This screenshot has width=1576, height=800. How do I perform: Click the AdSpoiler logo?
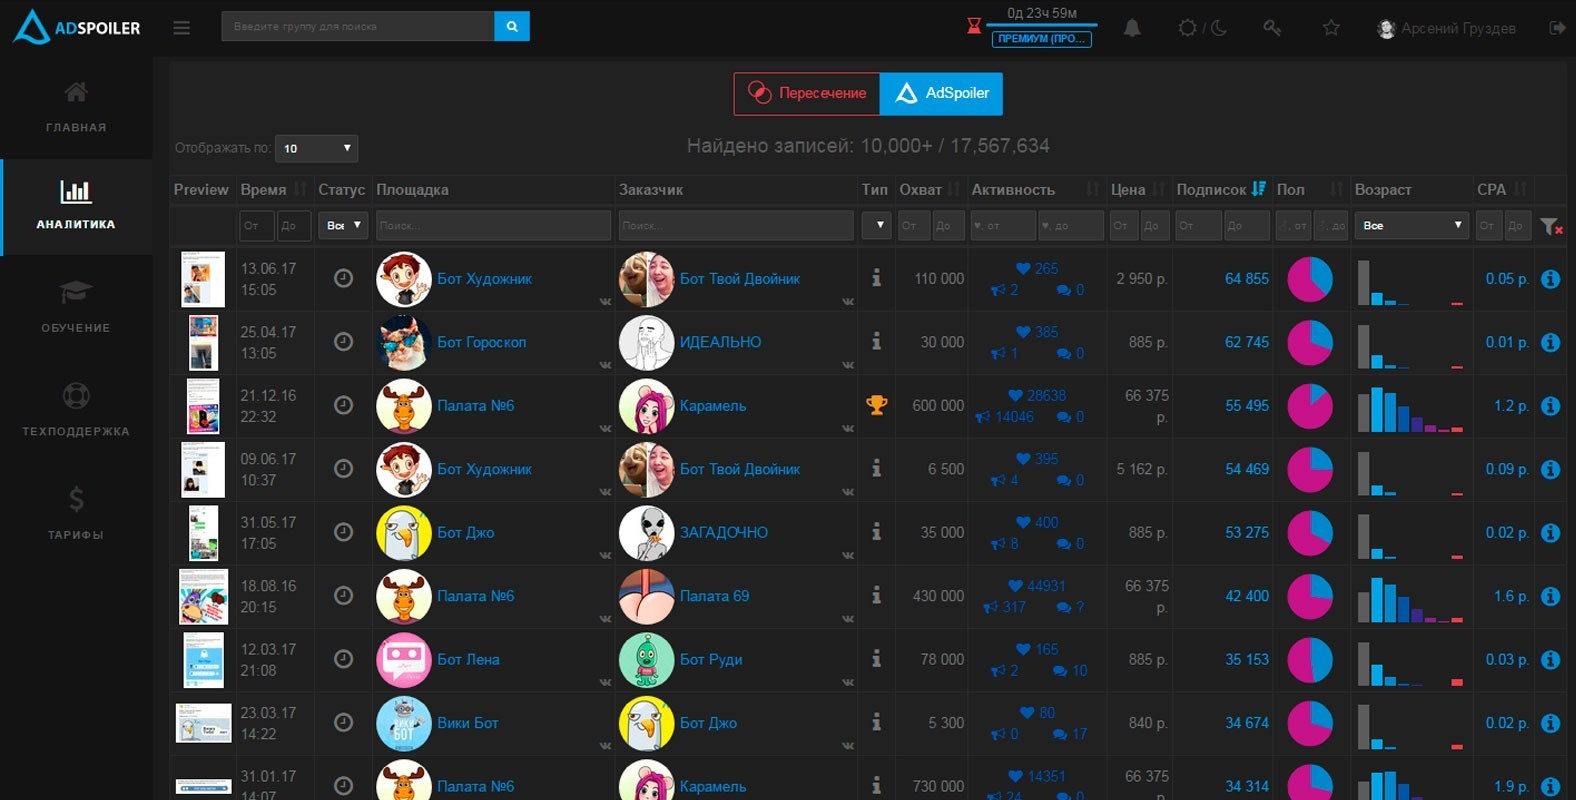tap(76, 28)
